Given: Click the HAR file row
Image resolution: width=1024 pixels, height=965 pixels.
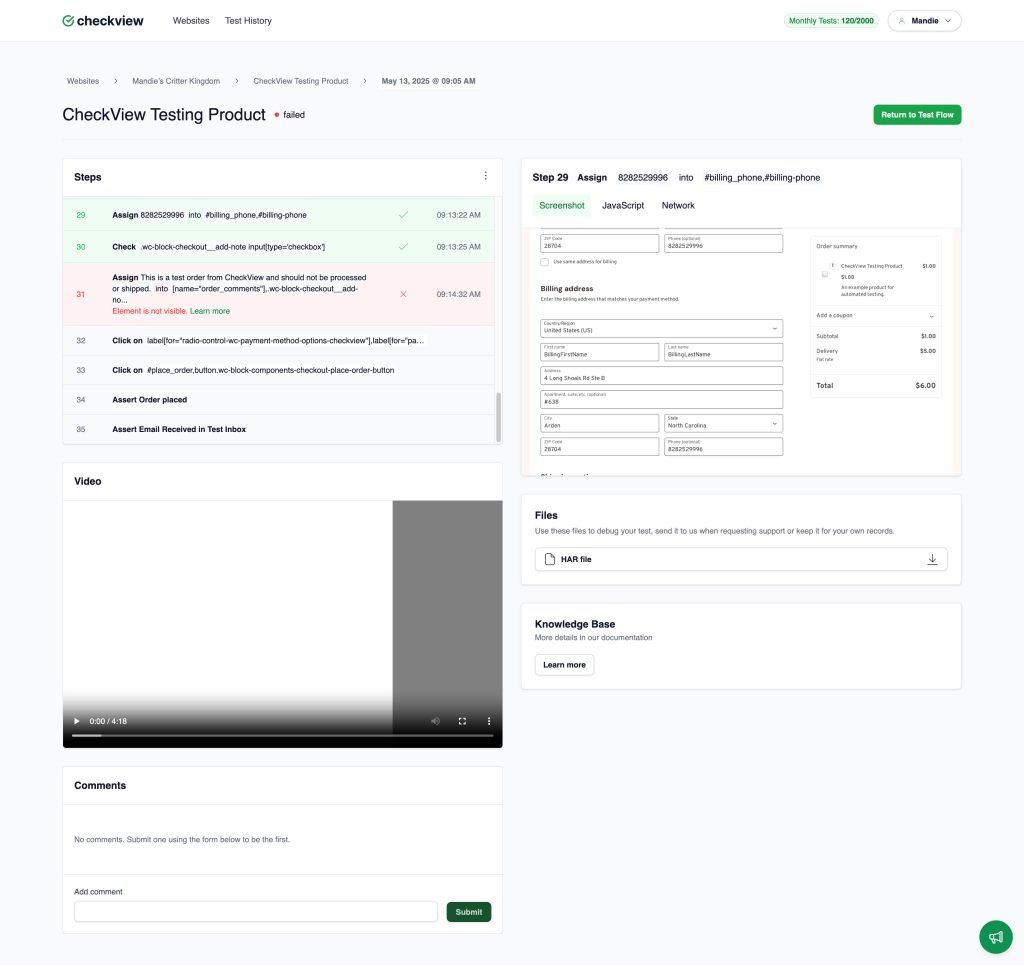Looking at the screenshot, I should tap(741, 559).
